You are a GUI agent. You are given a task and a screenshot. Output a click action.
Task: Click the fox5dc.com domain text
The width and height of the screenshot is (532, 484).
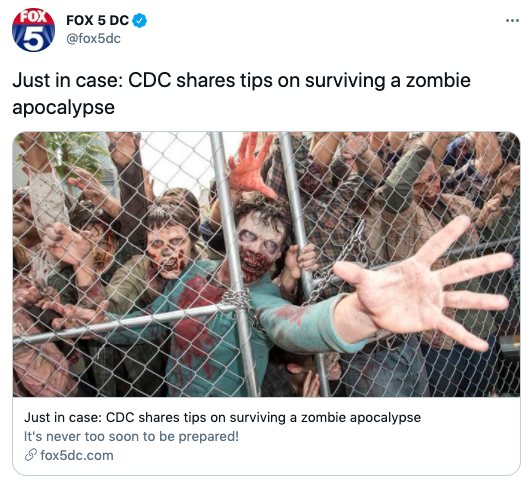coord(77,455)
